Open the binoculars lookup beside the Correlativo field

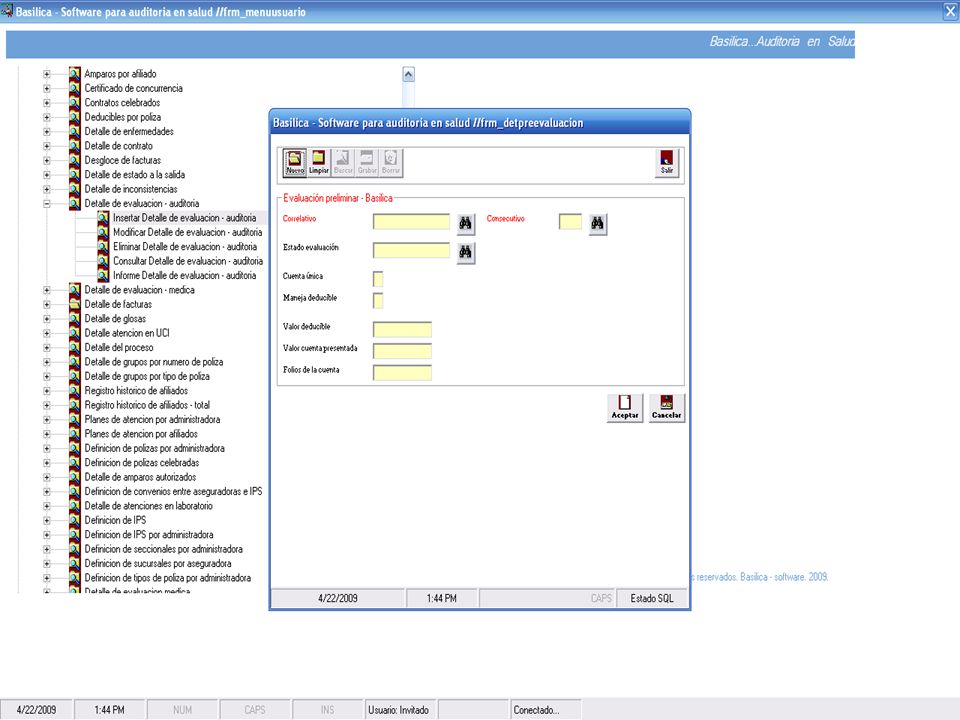coord(466,223)
